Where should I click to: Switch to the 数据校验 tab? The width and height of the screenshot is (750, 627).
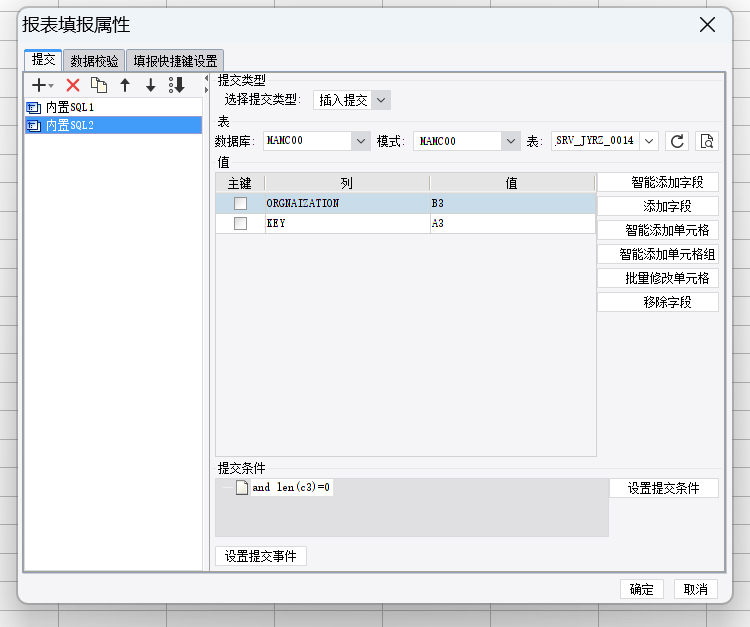click(94, 61)
